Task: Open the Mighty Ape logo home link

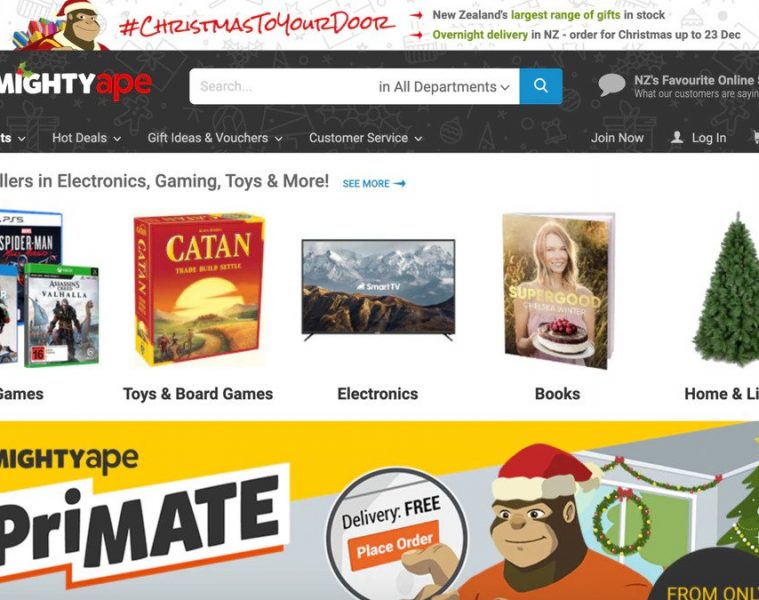Action: (x=76, y=82)
